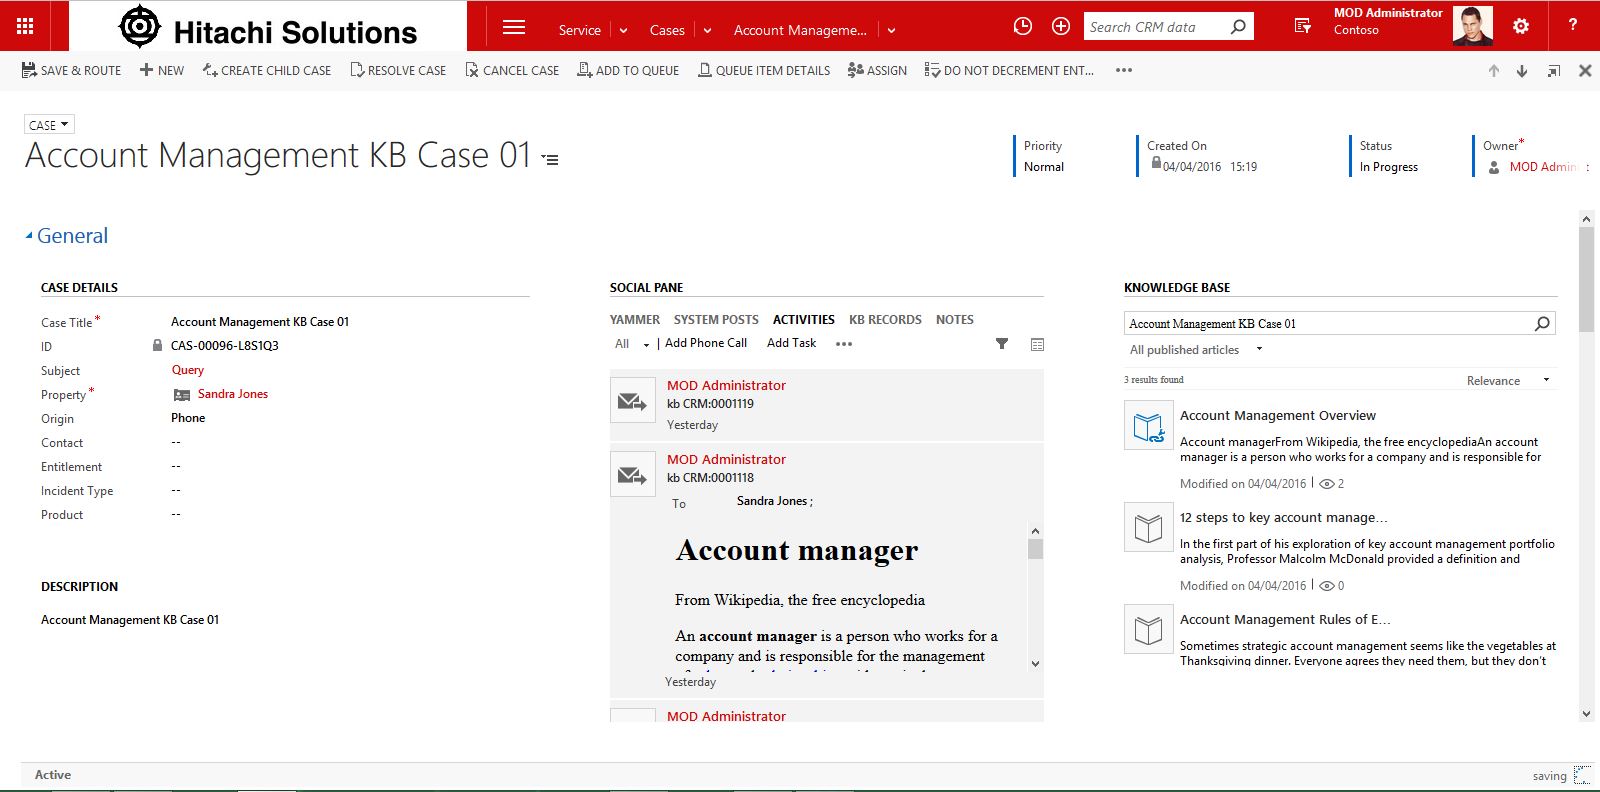Click the activities filter funnel icon
Image resolution: width=1600 pixels, height=792 pixels.
[1002, 344]
